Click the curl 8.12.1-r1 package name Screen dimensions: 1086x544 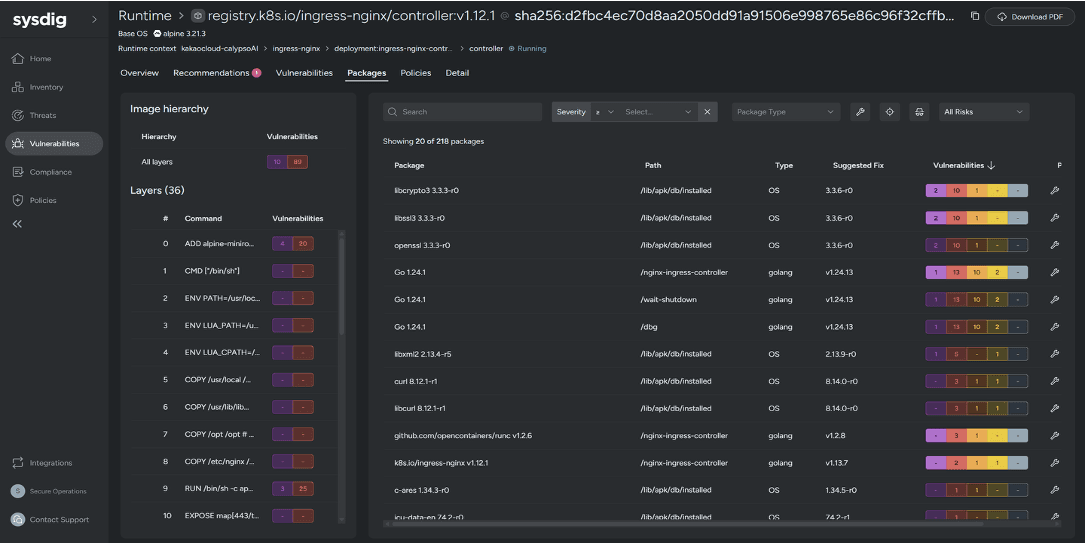[416, 381]
